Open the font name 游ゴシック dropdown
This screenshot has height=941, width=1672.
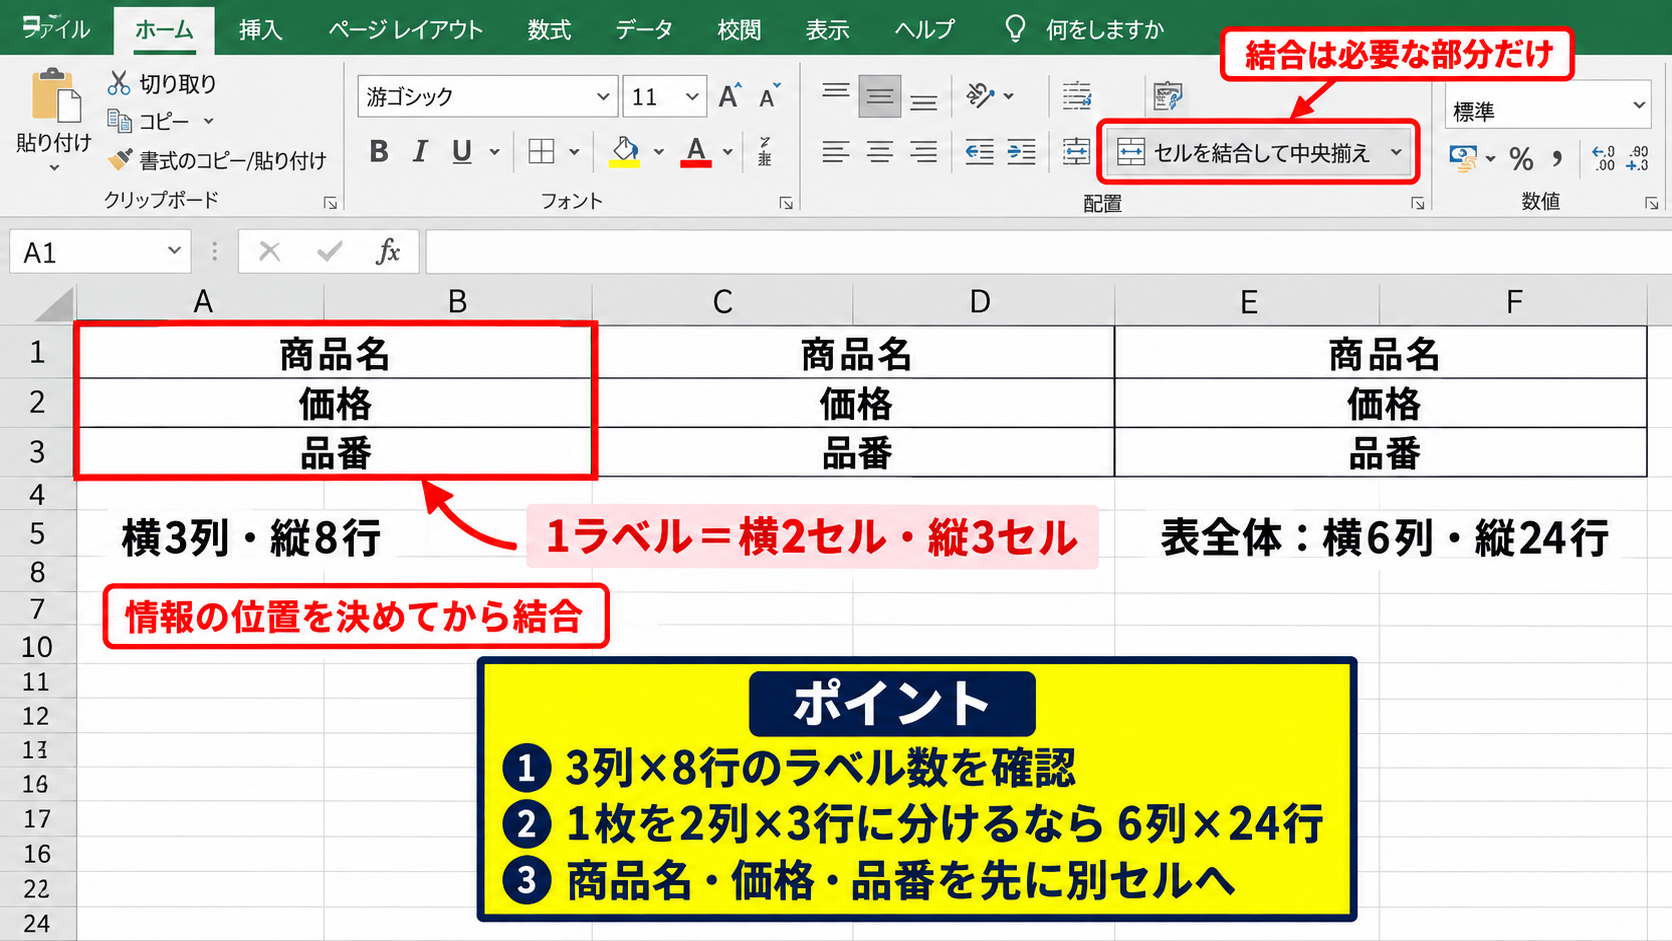pos(603,97)
